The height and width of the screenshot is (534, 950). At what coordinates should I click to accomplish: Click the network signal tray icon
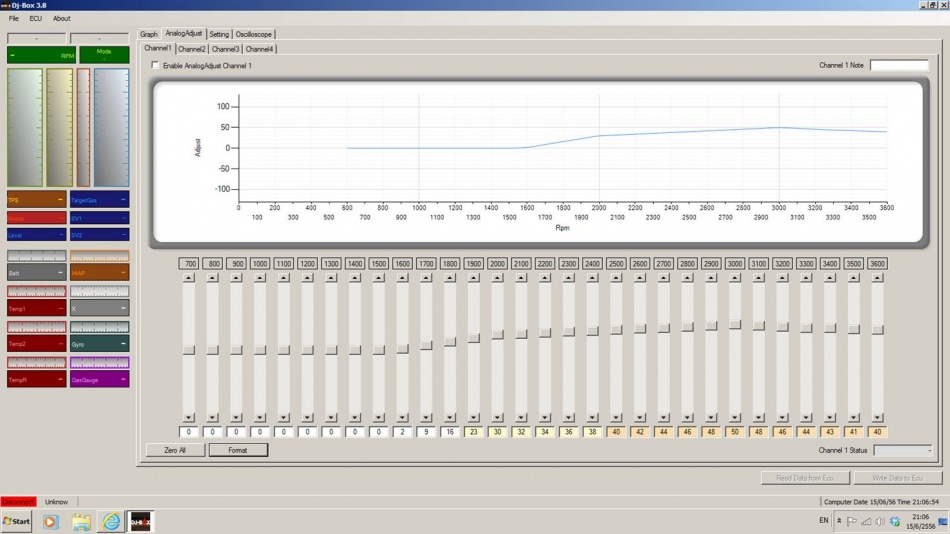coord(866,521)
